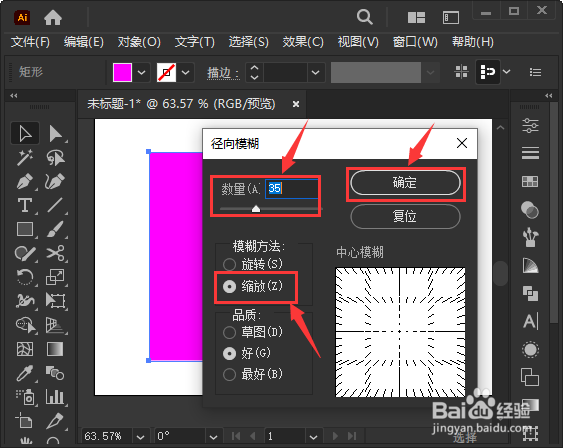Click the magenta fill color swatch
This screenshot has width=563, height=448.
click(122, 73)
